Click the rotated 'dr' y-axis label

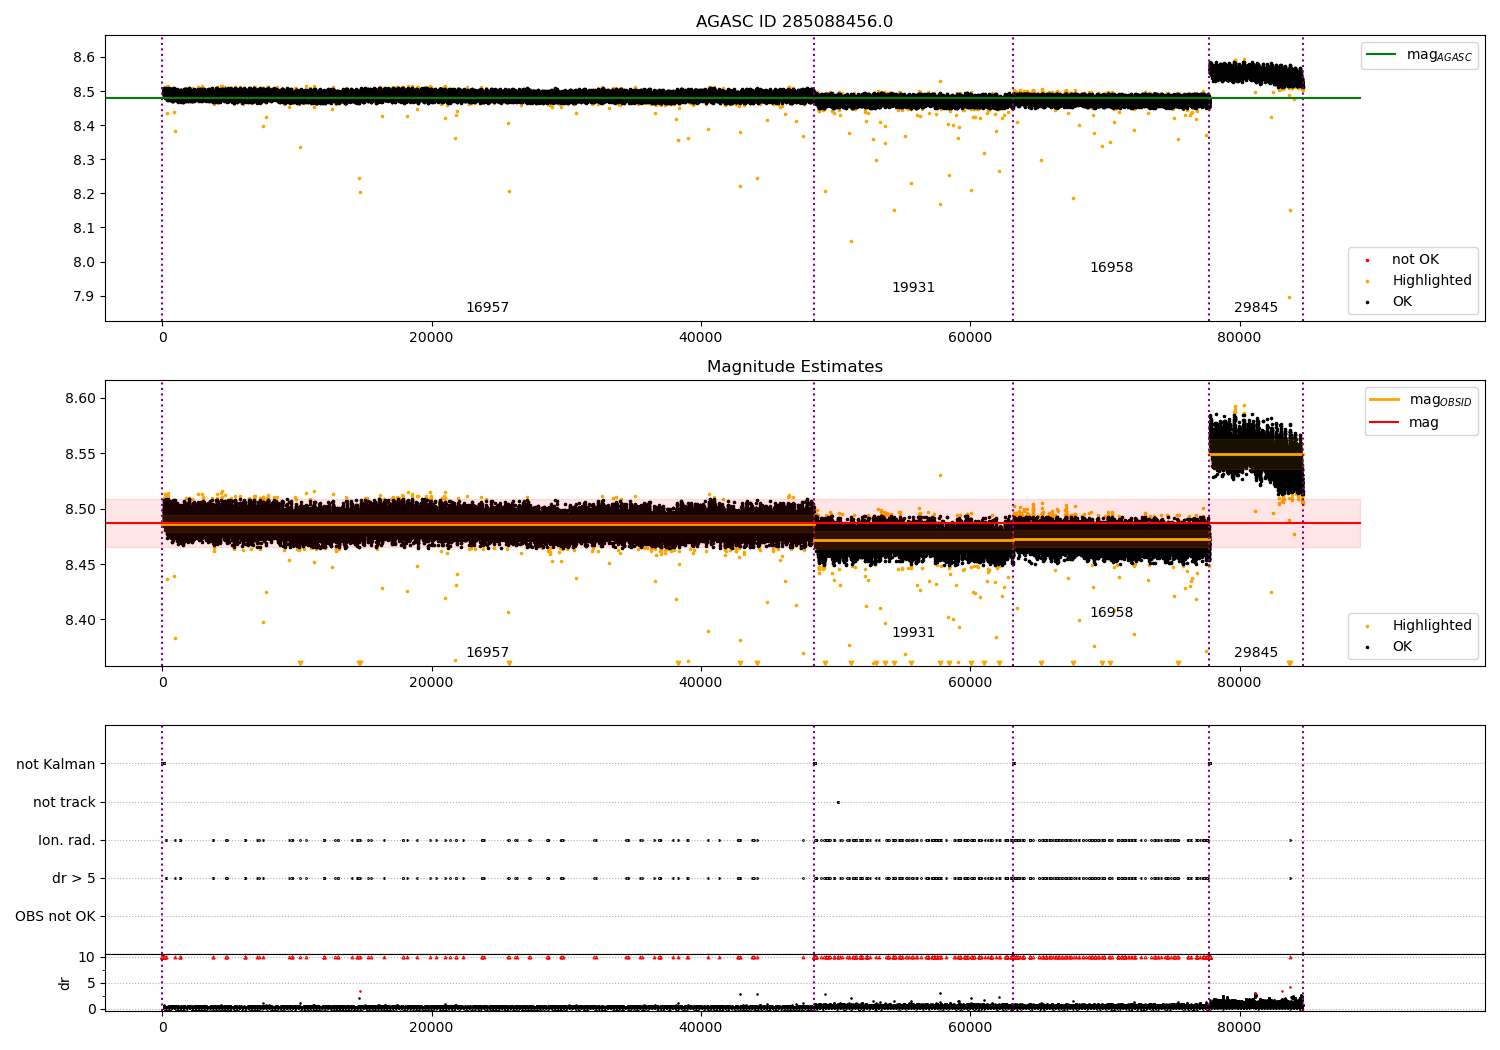(x=65, y=983)
